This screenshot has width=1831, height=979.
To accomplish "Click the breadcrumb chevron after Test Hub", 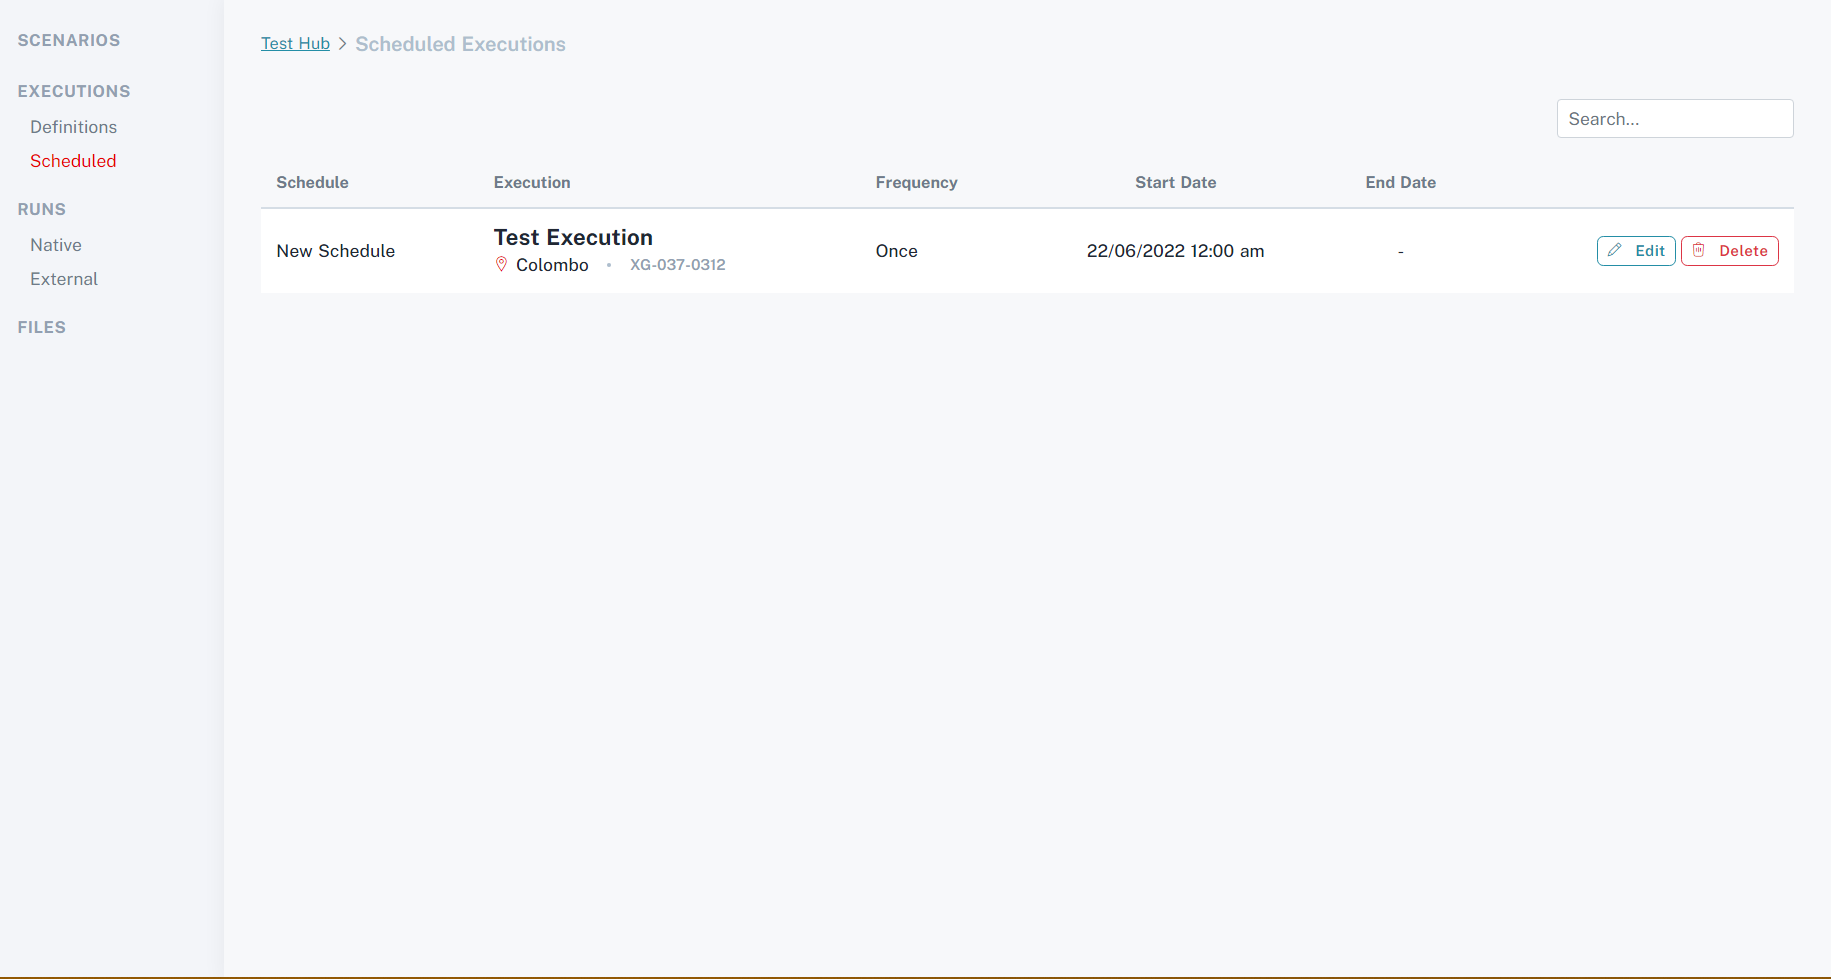I will pyautogui.click(x=342, y=44).
